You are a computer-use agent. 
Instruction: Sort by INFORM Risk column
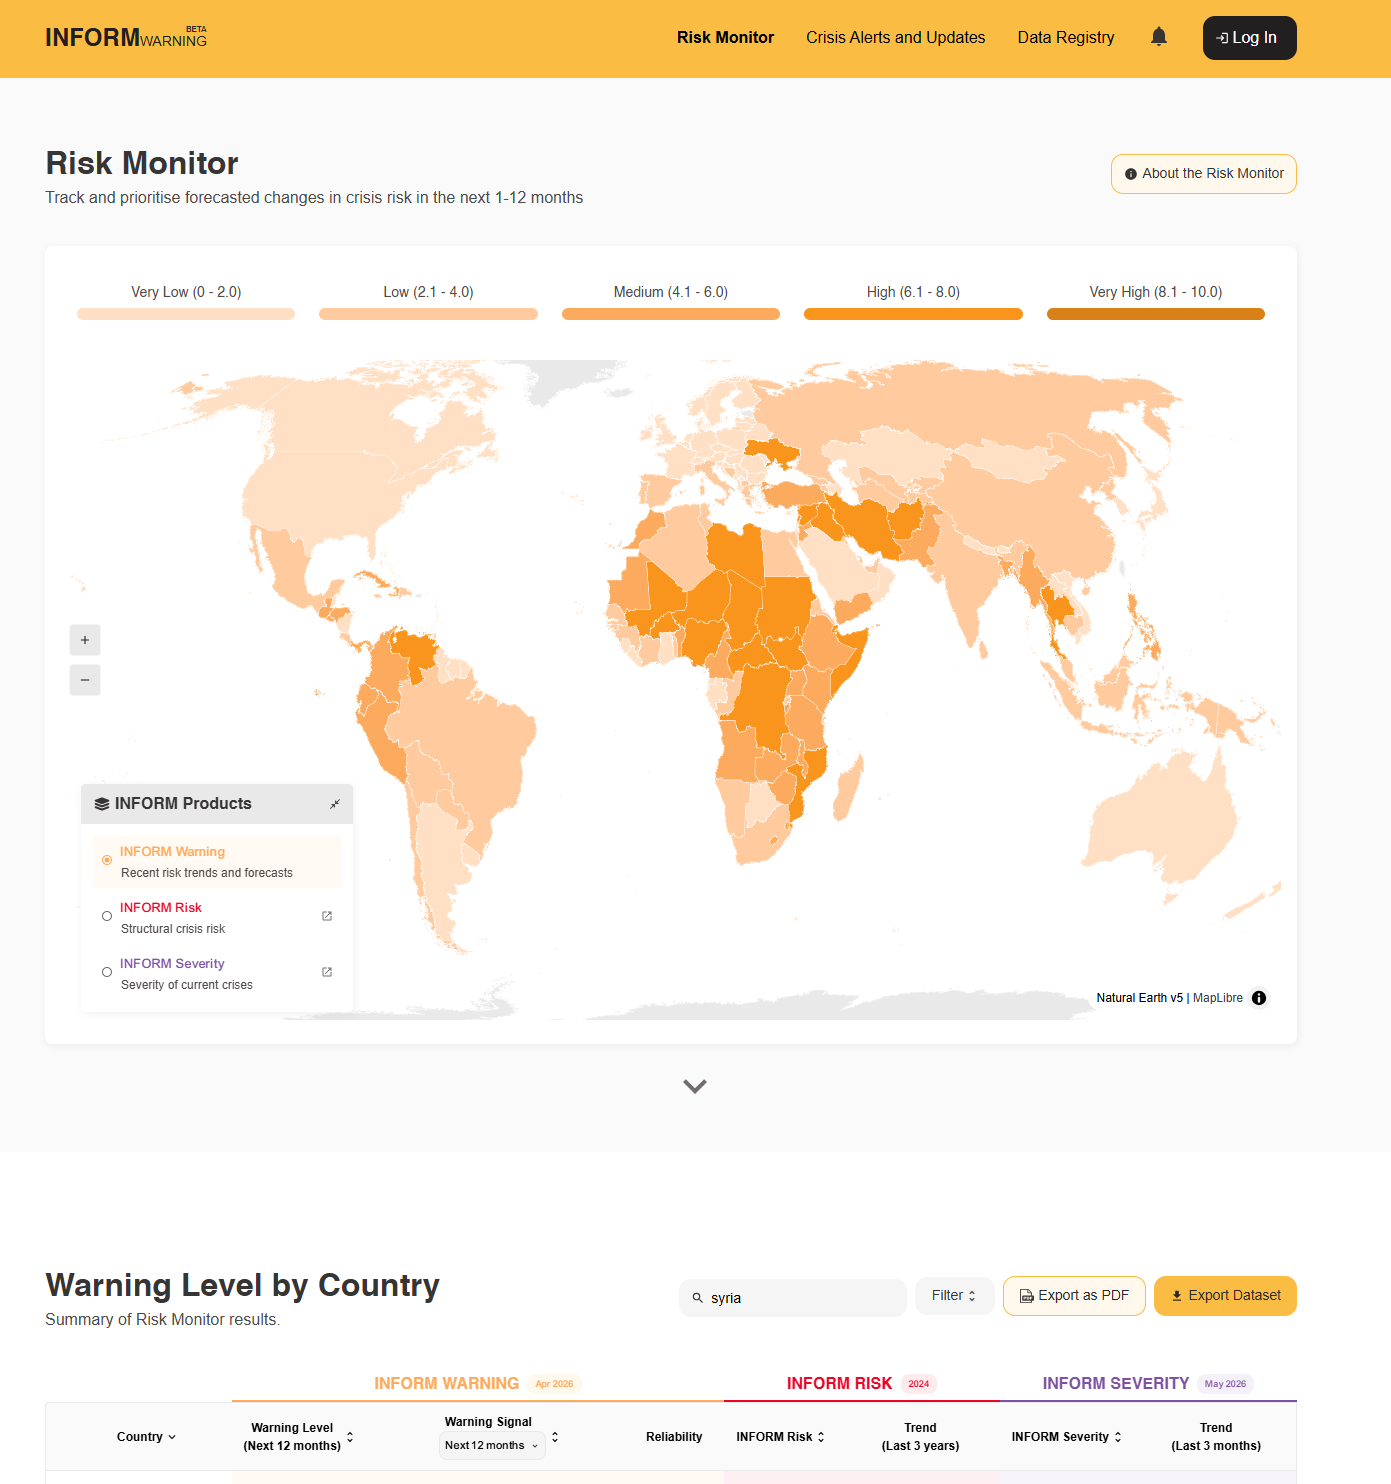pyautogui.click(x=781, y=1437)
